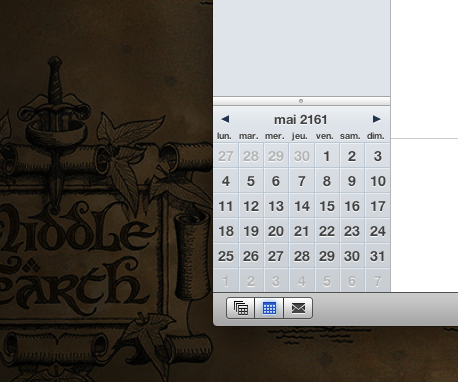Open the notifications envelope icon

298,308
